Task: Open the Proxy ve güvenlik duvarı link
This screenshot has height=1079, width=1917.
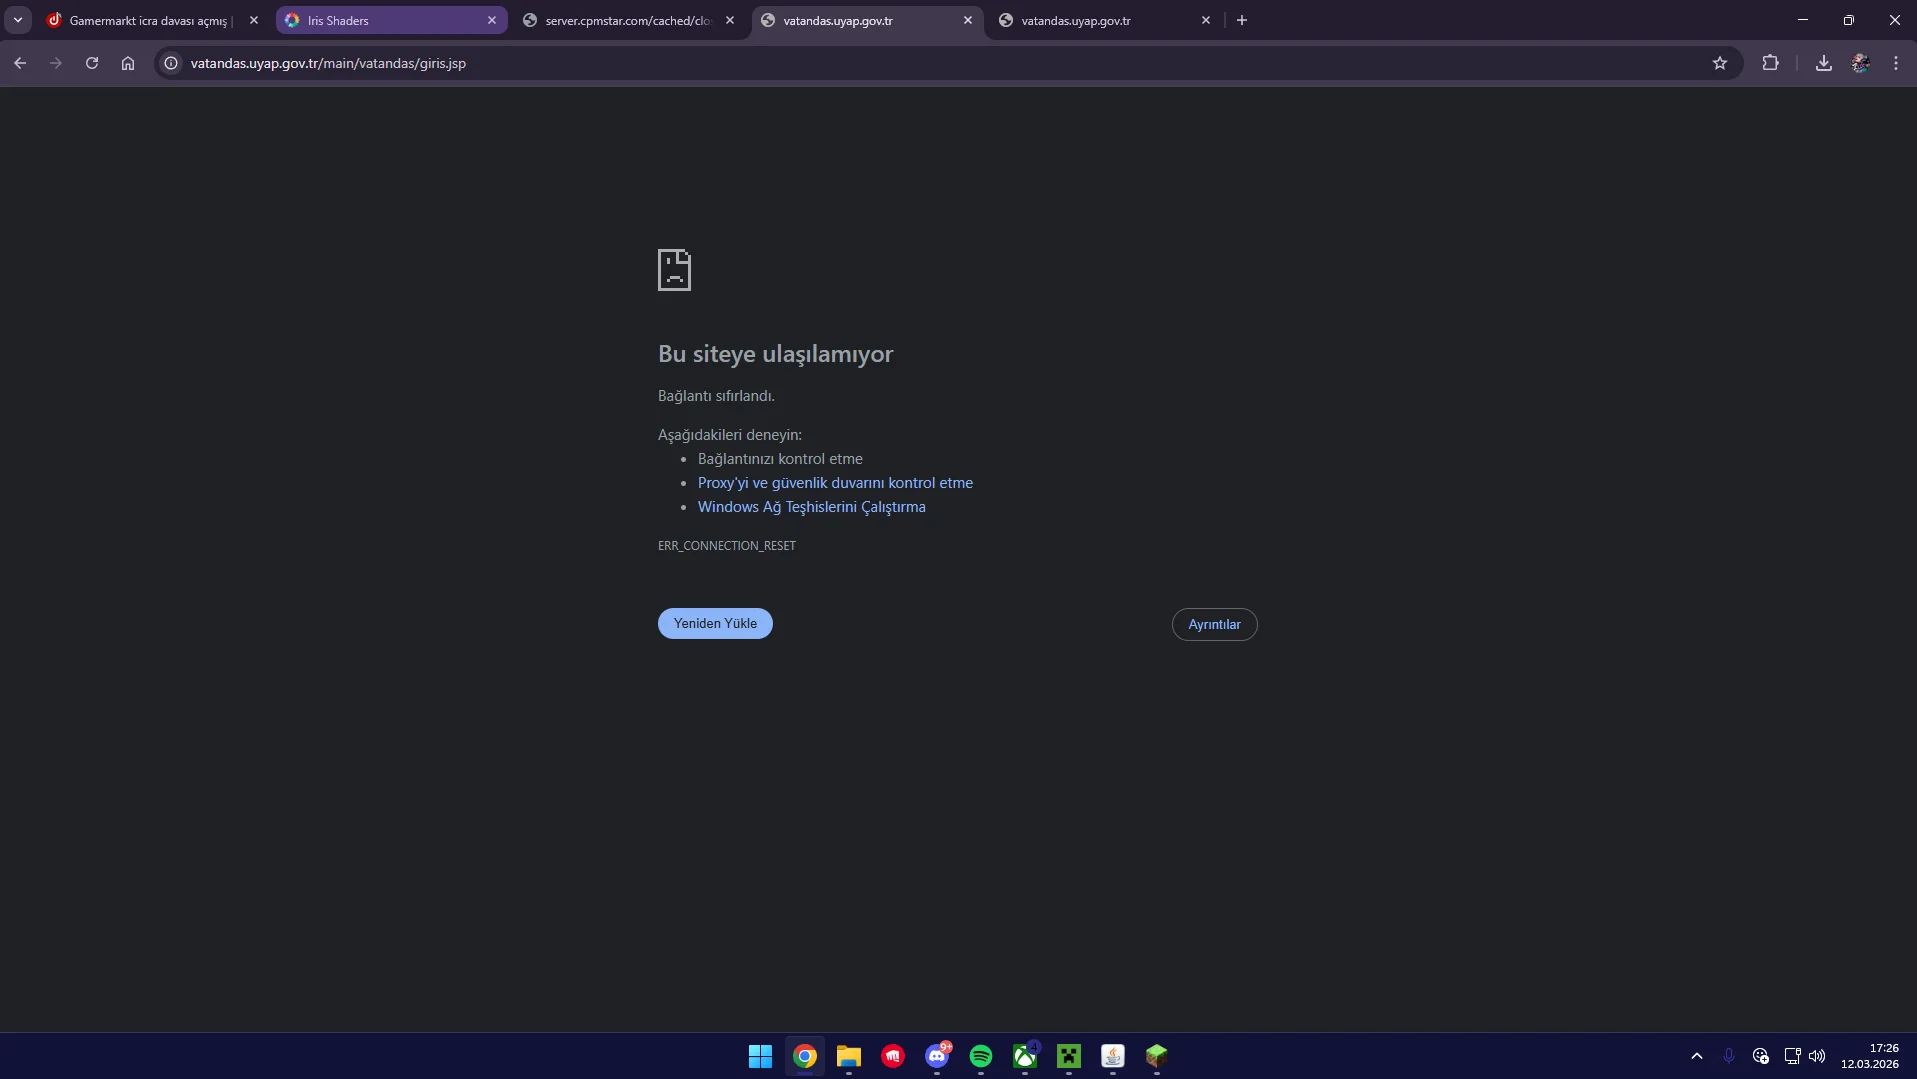Action: click(x=834, y=483)
